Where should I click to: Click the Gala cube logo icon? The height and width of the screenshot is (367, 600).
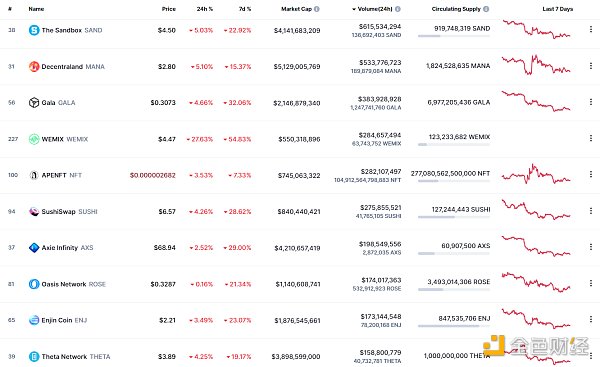[34, 103]
